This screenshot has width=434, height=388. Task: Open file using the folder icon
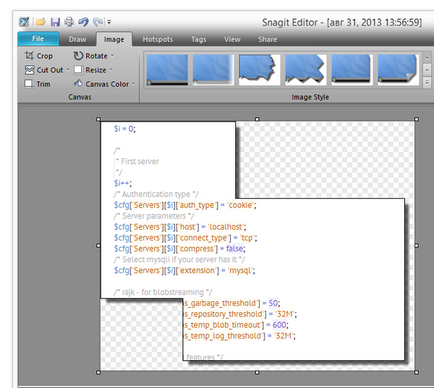tap(41, 22)
